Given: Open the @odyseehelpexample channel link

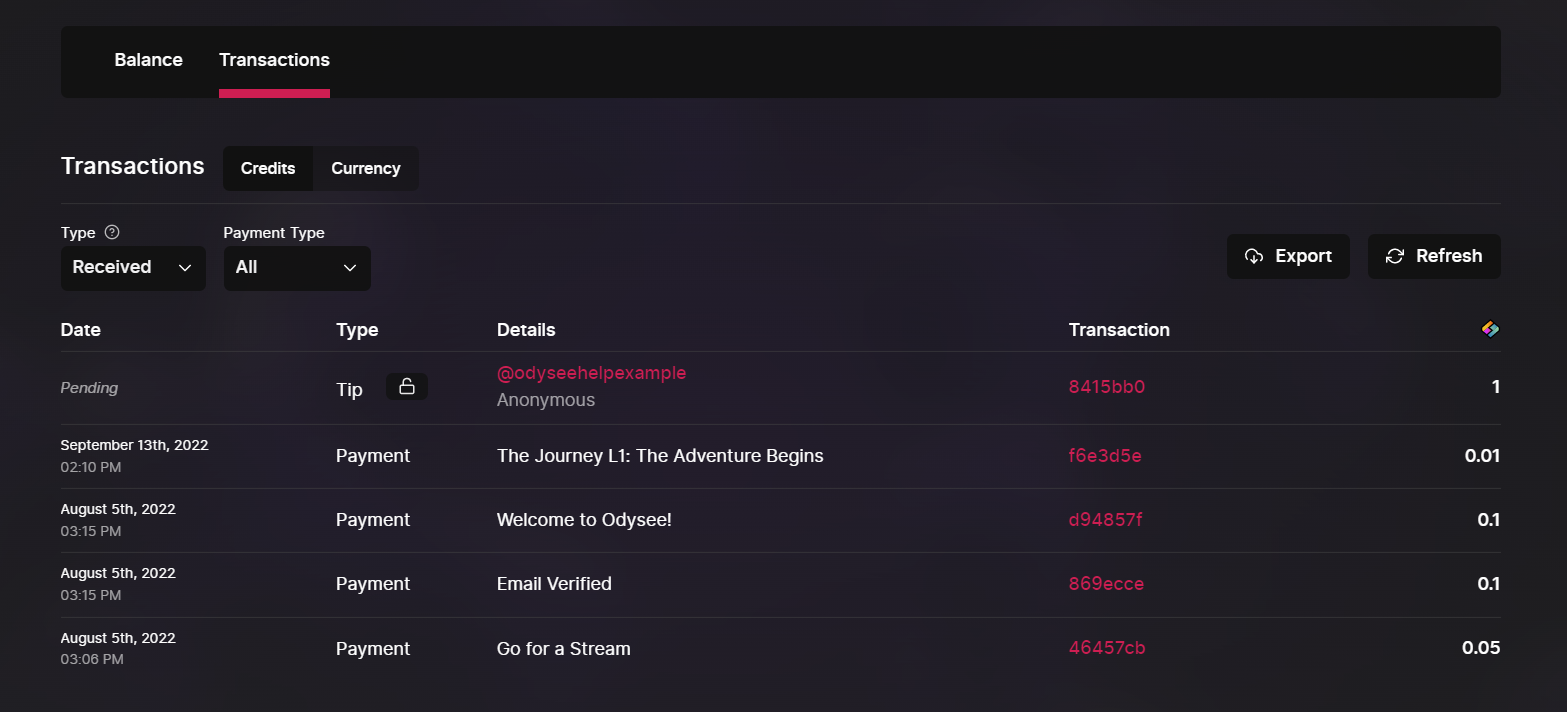Looking at the screenshot, I should [592, 373].
